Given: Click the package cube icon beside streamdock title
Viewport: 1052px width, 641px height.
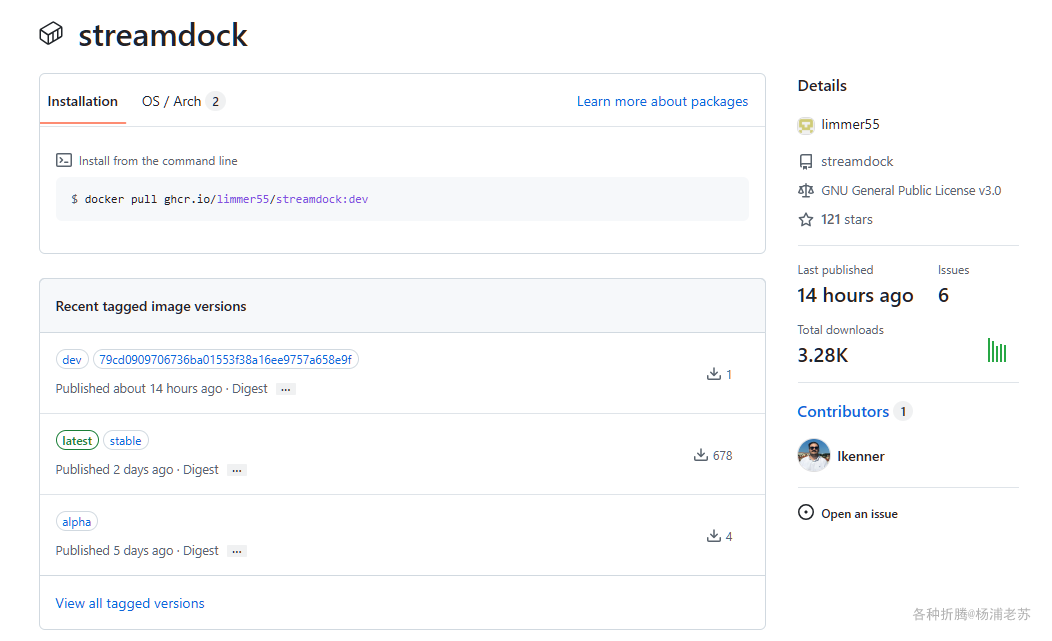Looking at the screenshot, I should point(51,35).
